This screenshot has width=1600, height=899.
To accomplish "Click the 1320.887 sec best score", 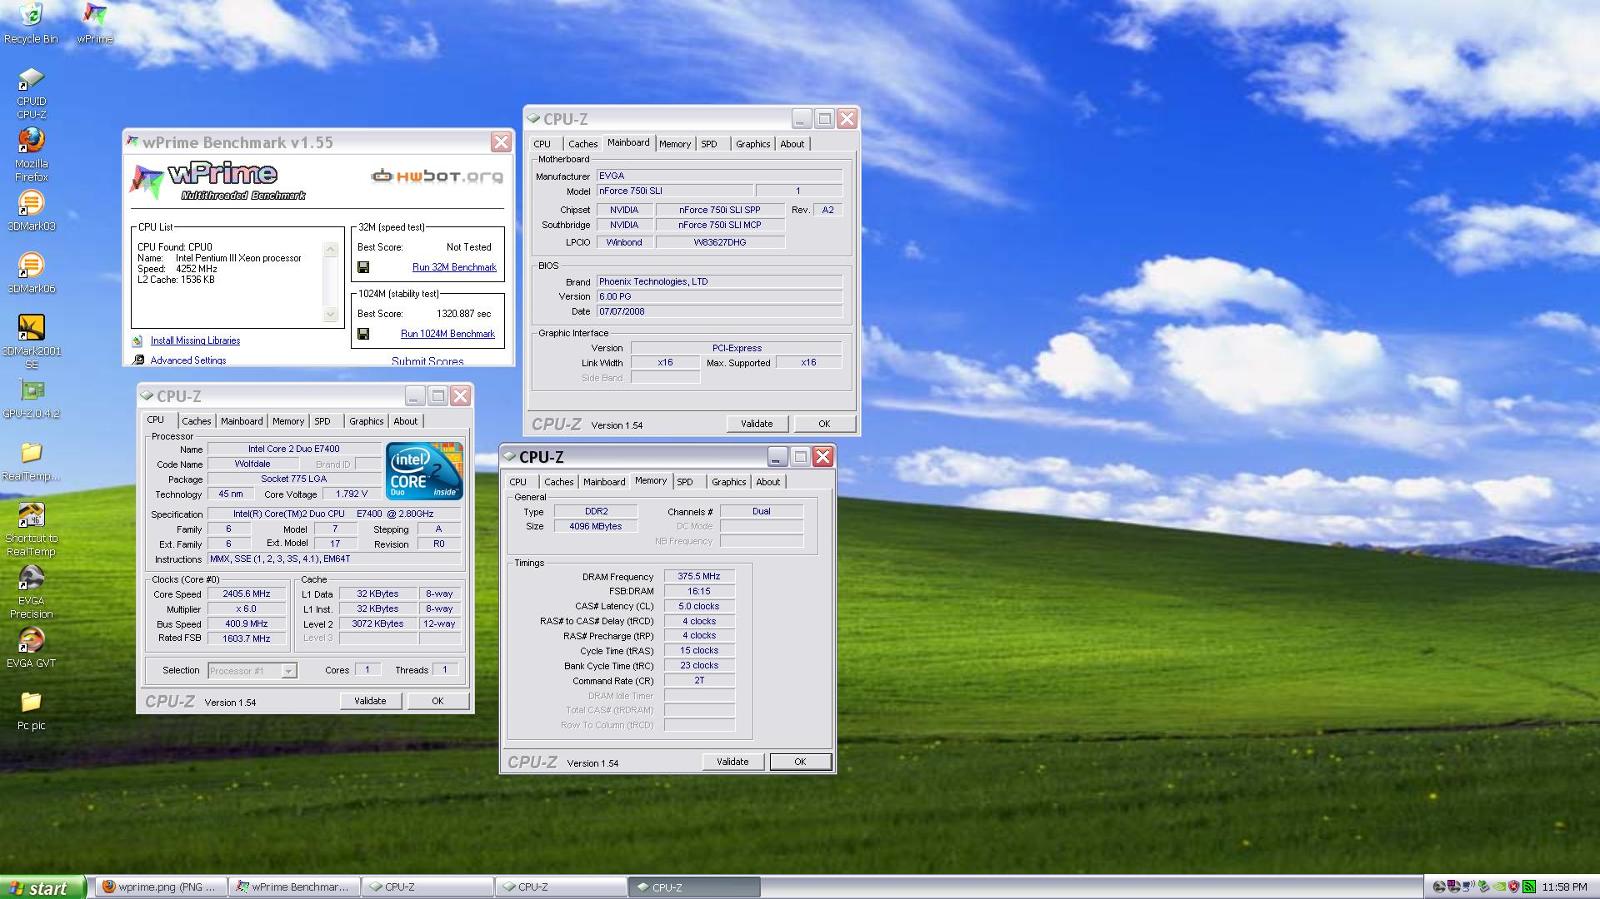I will 463,314.
